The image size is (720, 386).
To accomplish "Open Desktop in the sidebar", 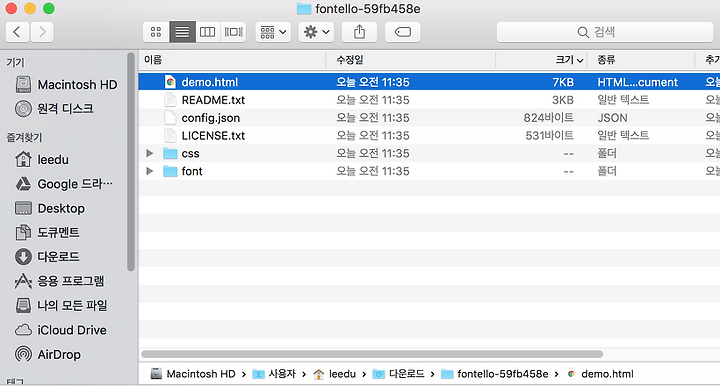I will coord(50,208).
